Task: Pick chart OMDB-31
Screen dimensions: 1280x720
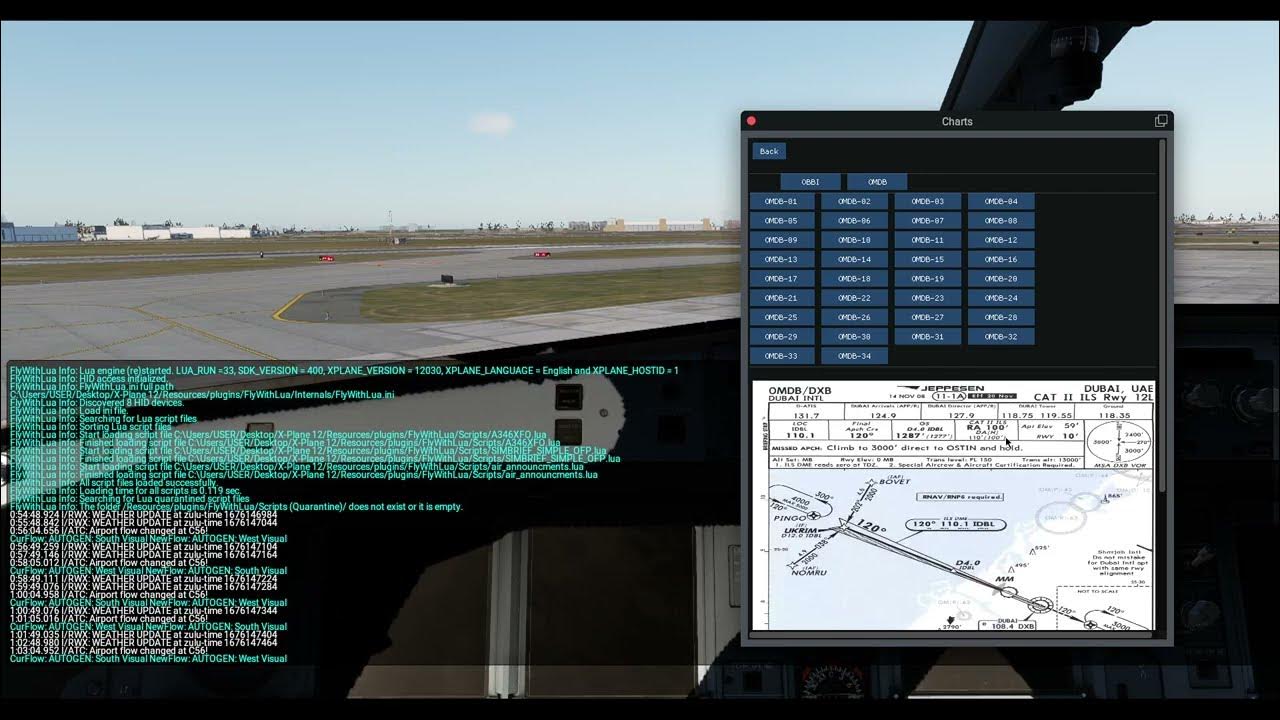Action: tap(928, 337)
